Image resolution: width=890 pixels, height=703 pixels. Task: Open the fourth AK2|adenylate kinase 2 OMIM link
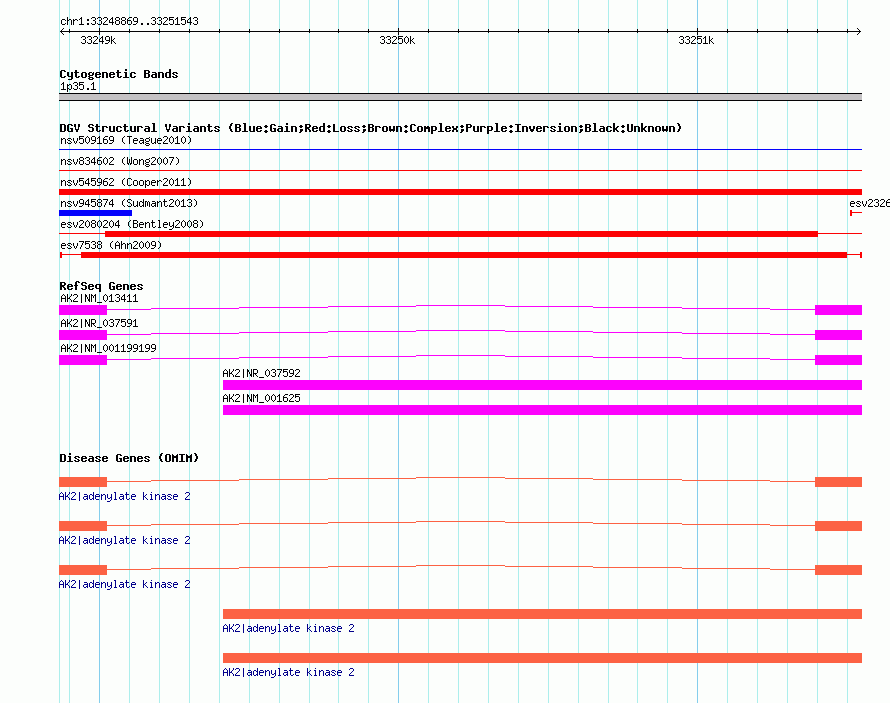[x=288, y=629]
